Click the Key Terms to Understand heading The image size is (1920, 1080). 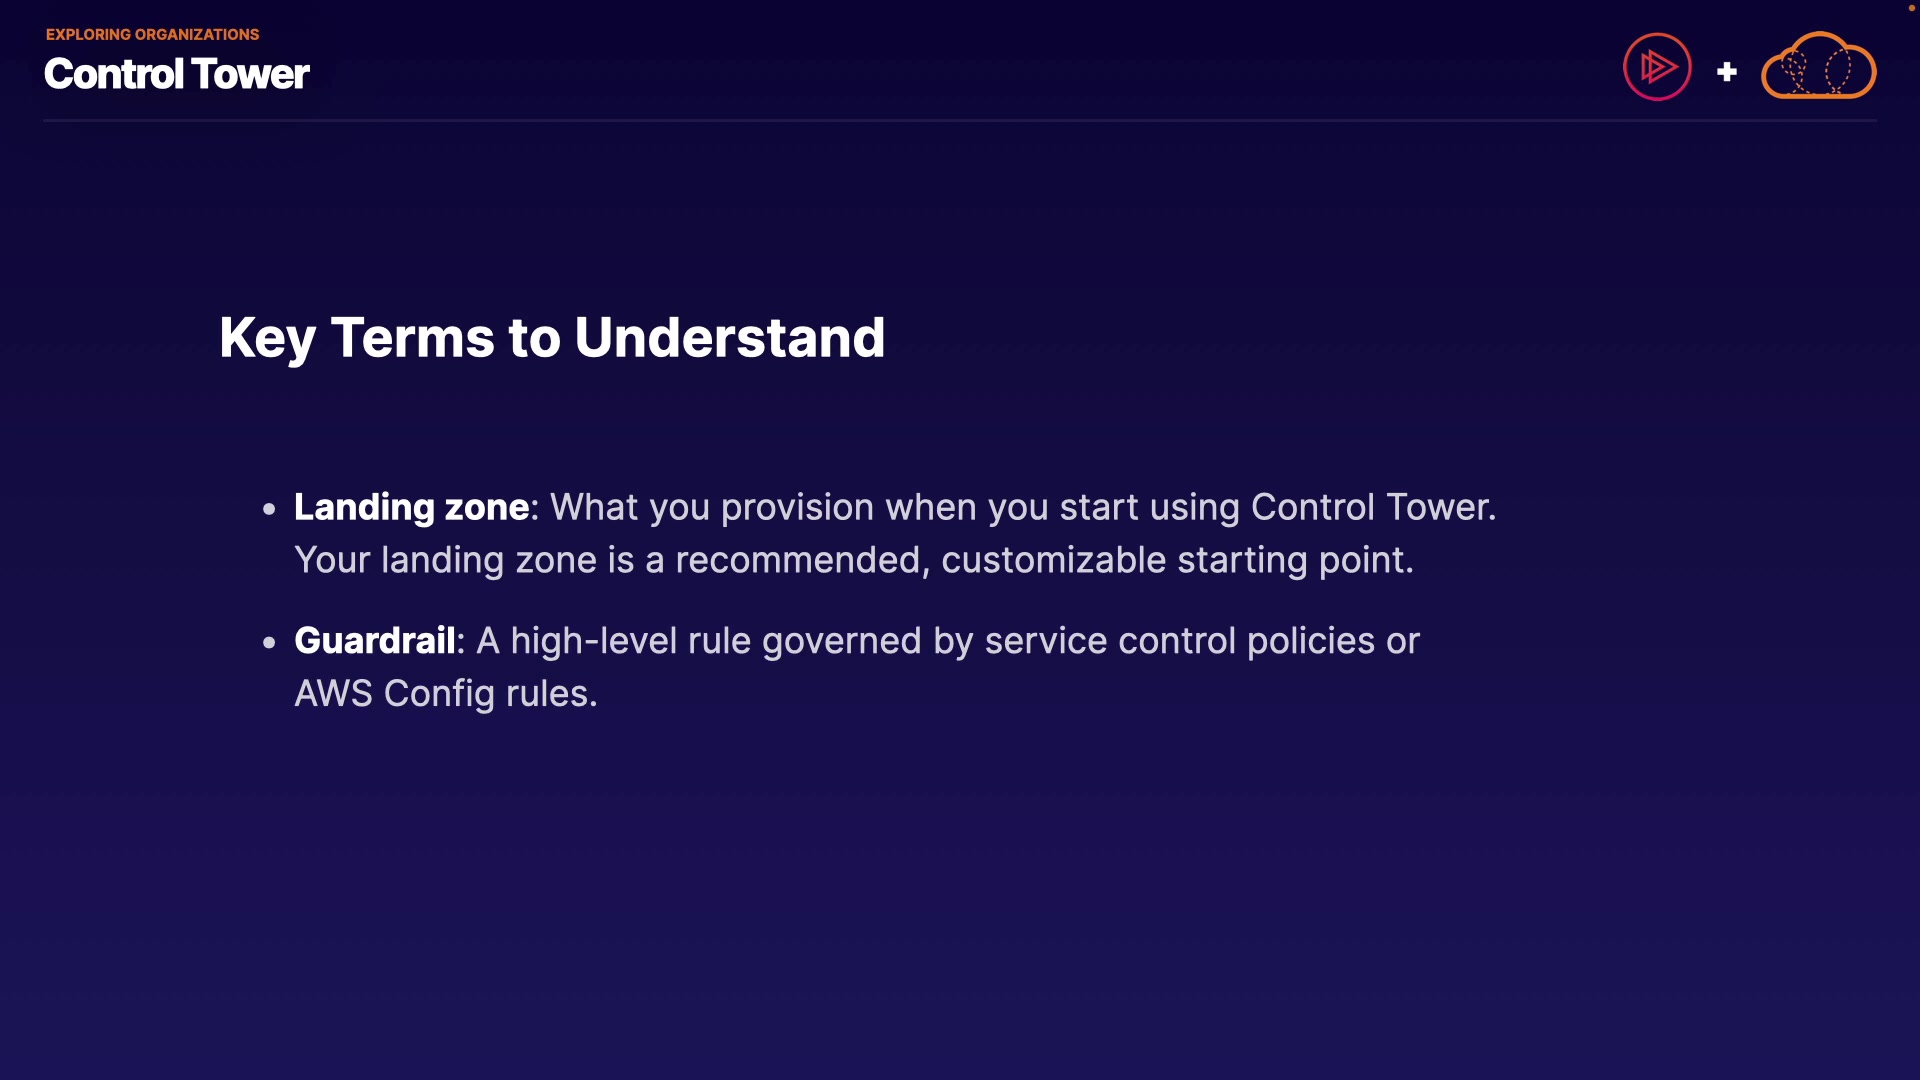point(552,338)
